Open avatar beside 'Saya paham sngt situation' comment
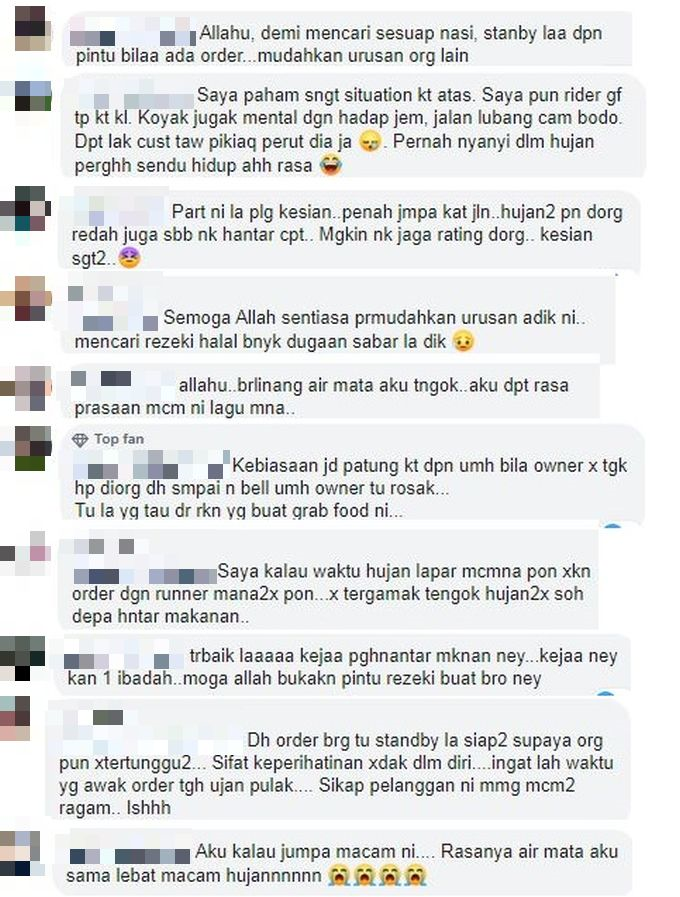680x897 pixels. point(32,96)
